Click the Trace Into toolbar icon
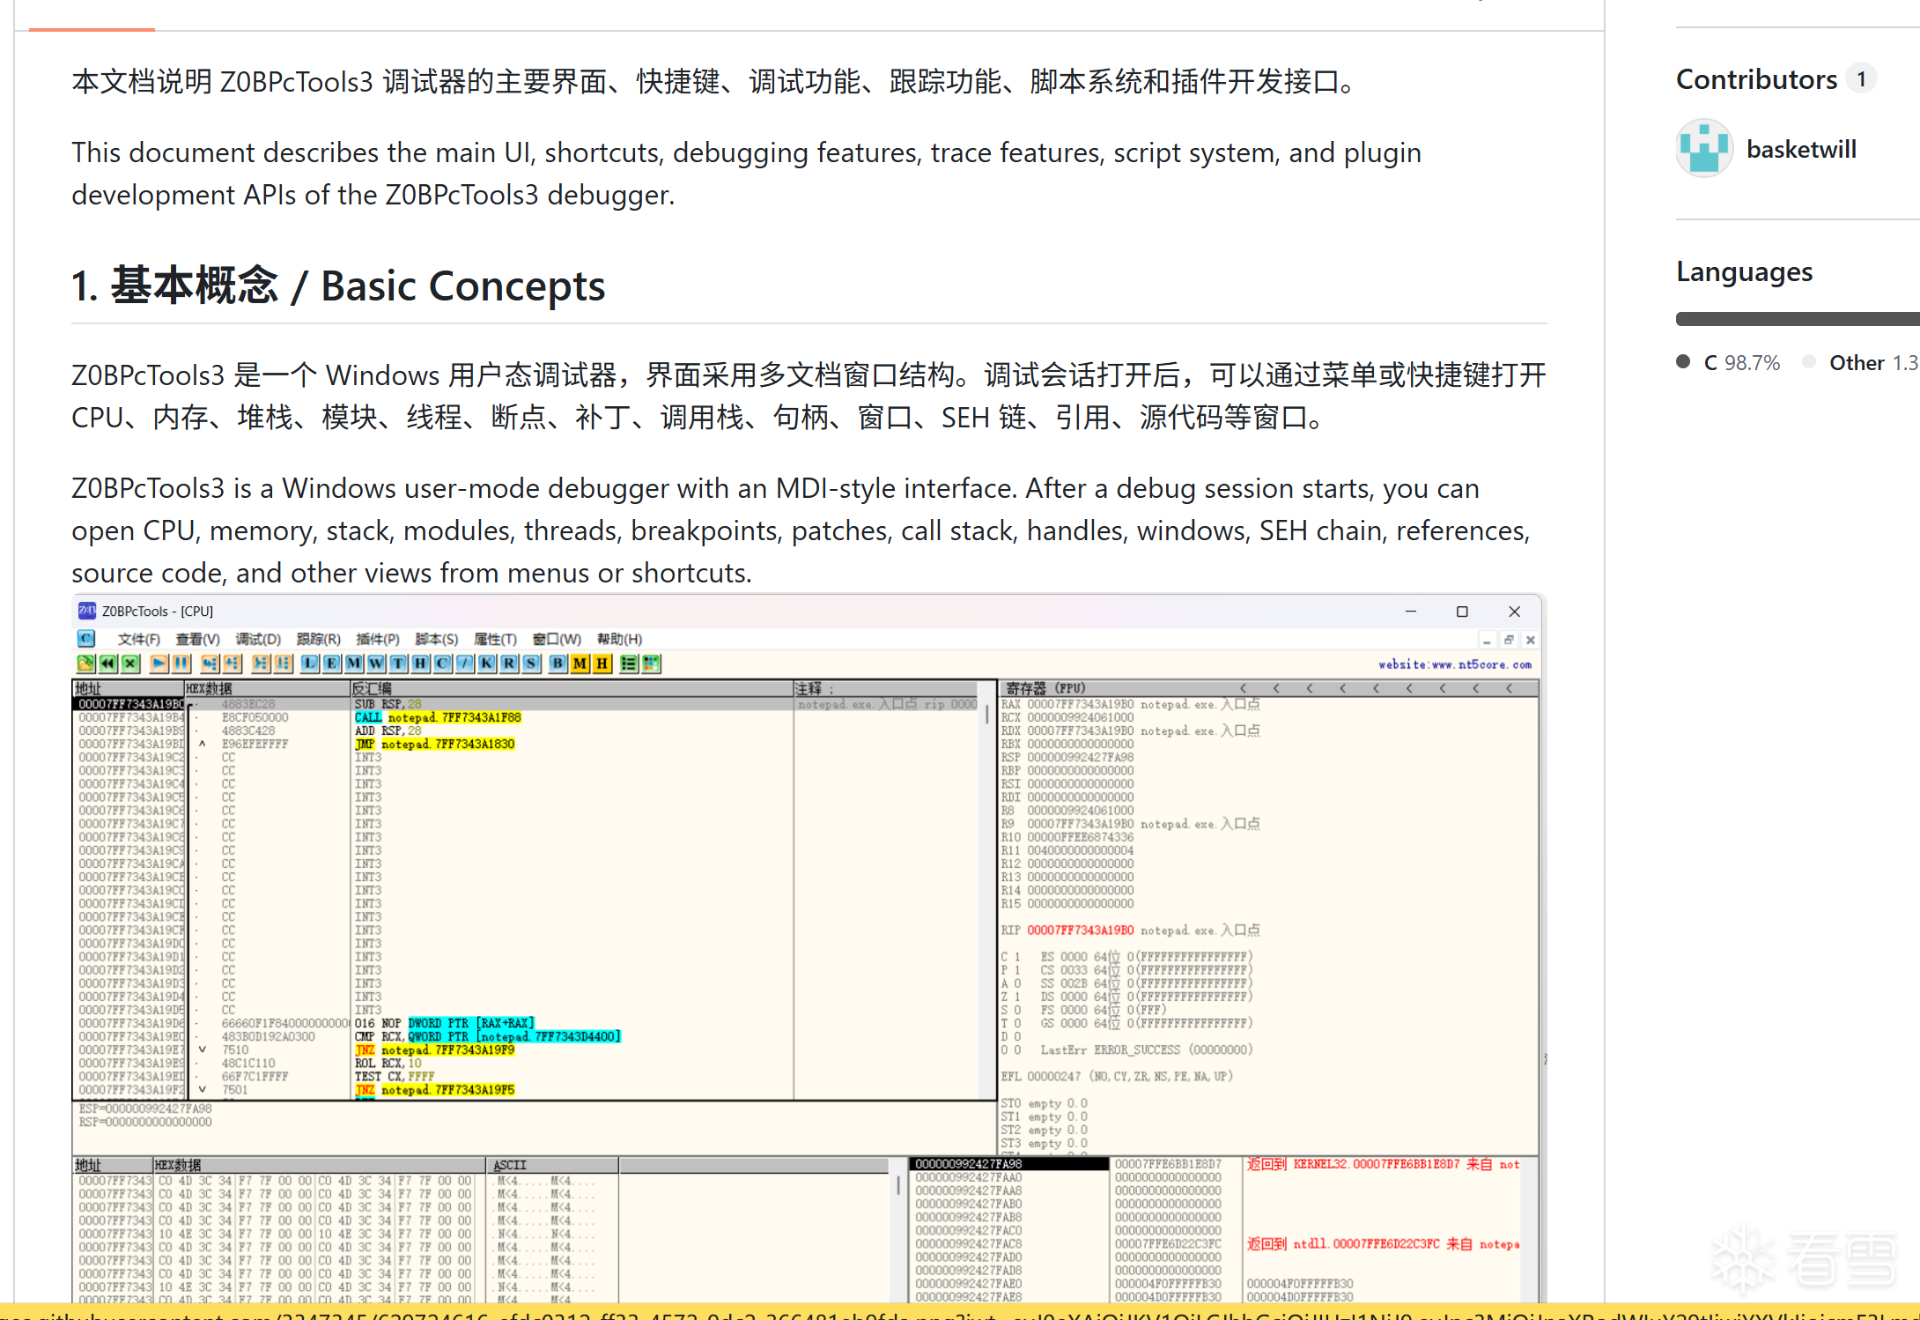The image size is (1920, 1320). pos(261,663)
